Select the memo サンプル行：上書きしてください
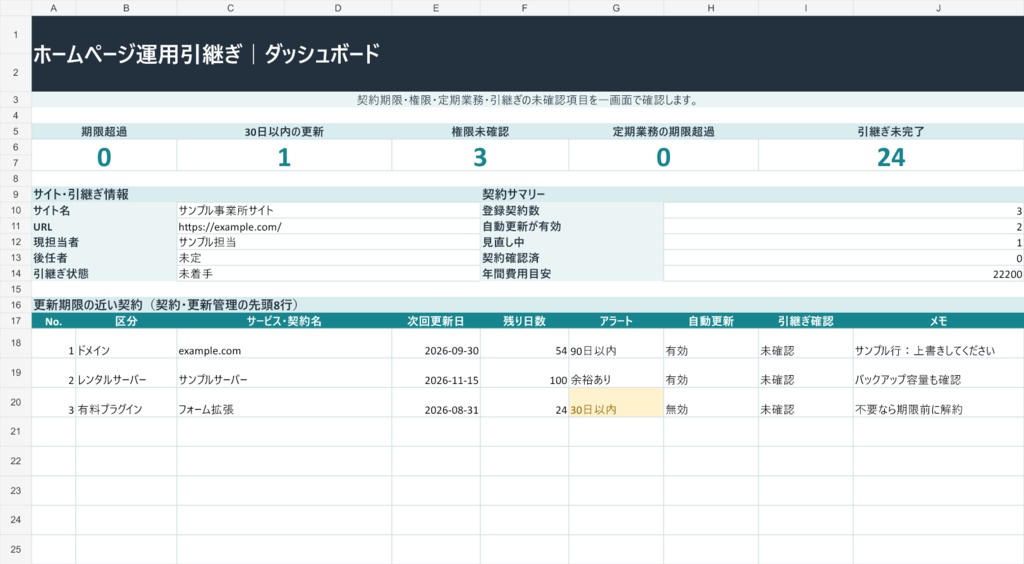The width and height of the screenshot is (1024, 564). pos(938,343)
